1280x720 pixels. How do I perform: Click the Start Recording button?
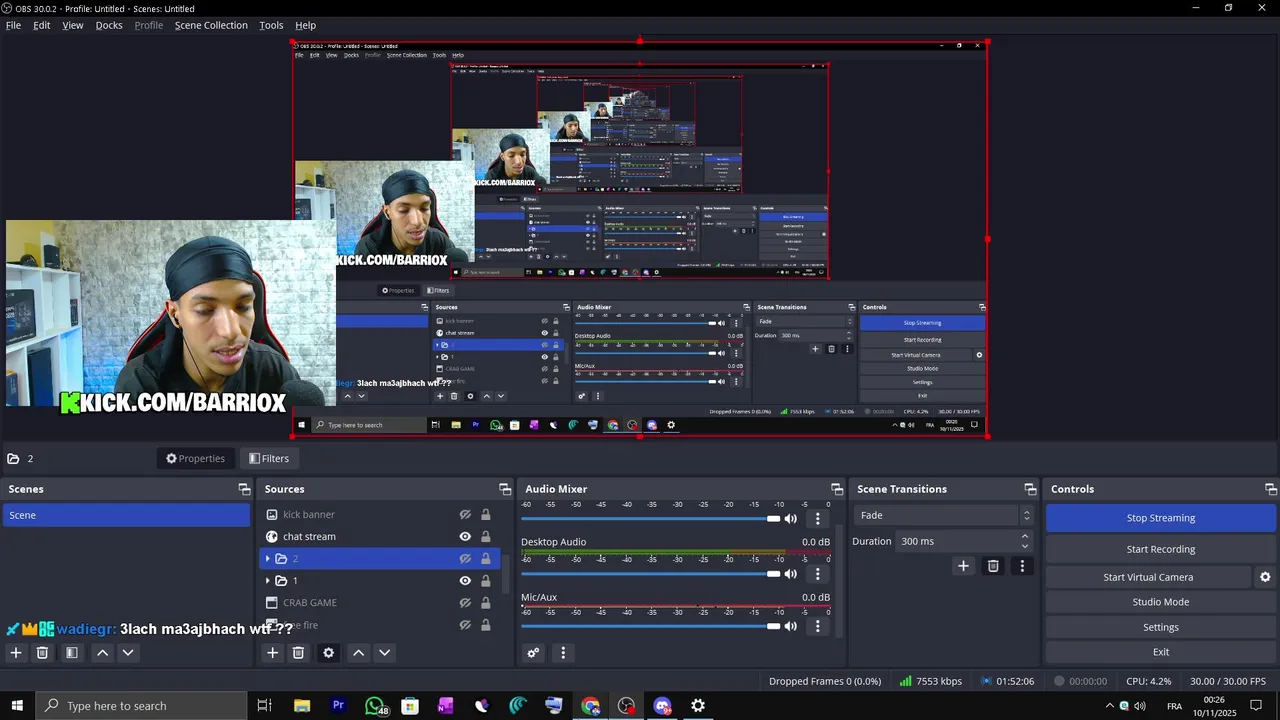(x=1161, y=549)
